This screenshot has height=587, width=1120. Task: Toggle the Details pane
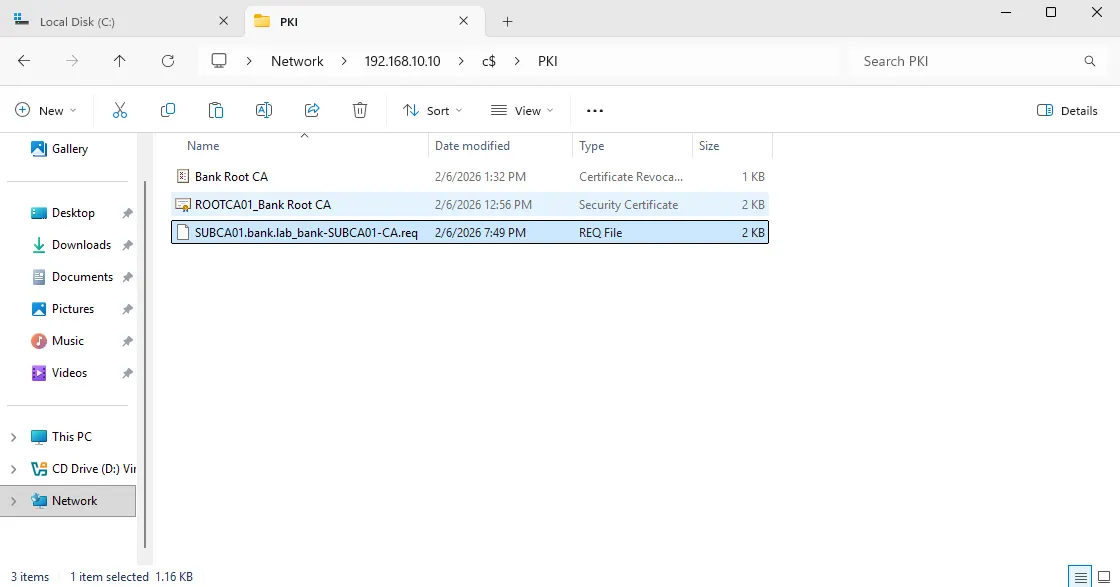[x=1067, y=110]
